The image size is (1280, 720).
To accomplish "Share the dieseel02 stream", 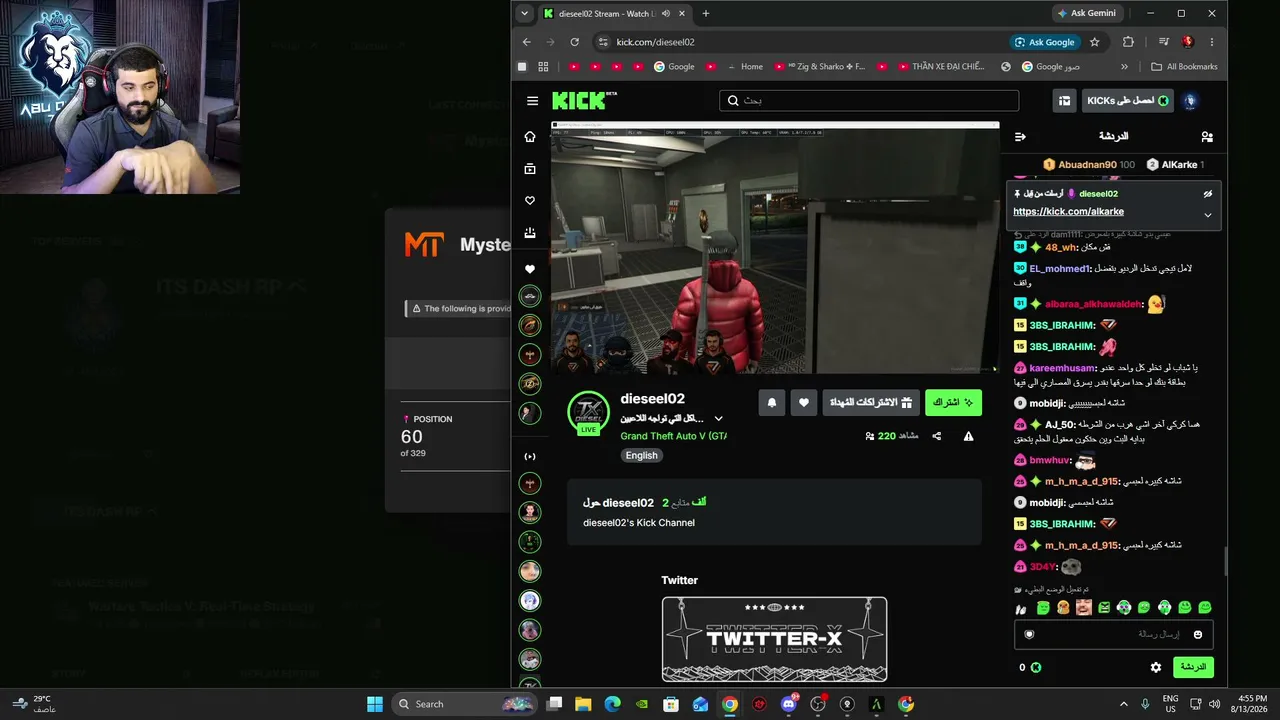I will (937, 436).
